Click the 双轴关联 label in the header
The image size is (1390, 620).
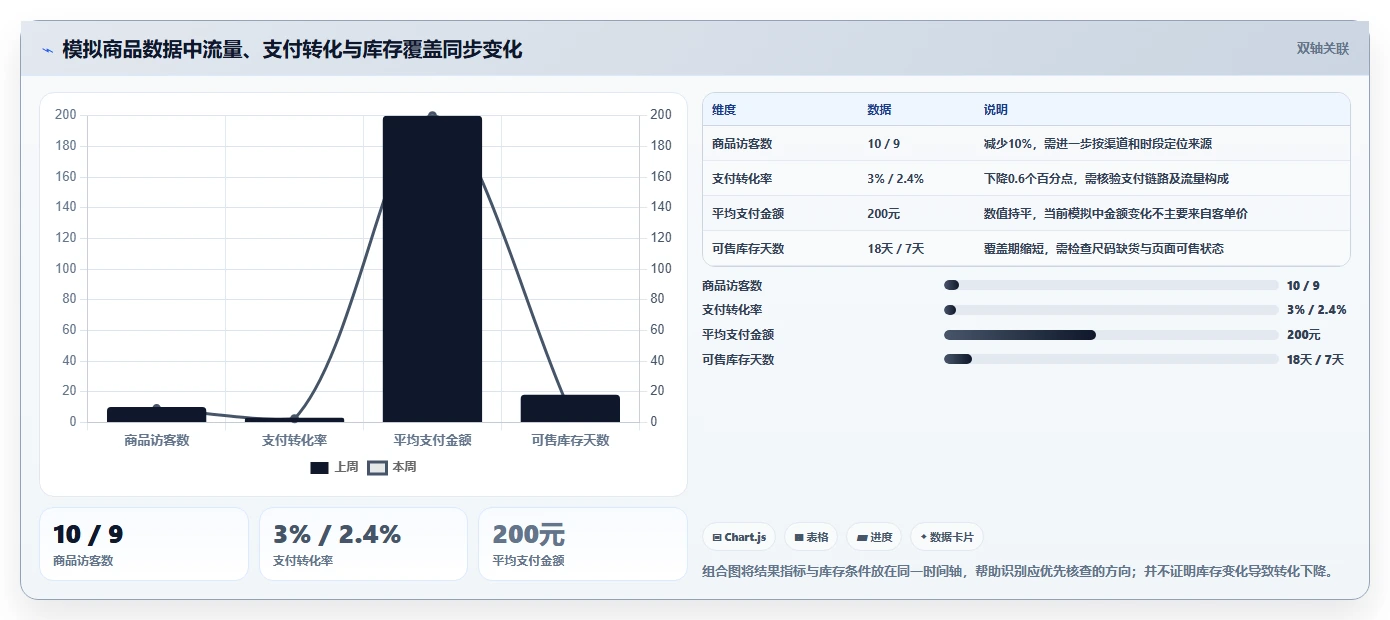(1323, 49)
